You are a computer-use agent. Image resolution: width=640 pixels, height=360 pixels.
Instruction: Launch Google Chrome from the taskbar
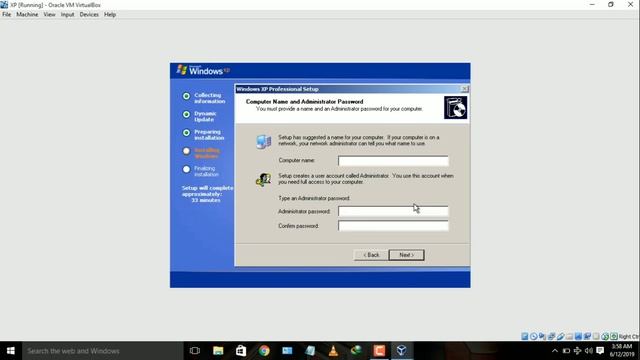point(264,351)
